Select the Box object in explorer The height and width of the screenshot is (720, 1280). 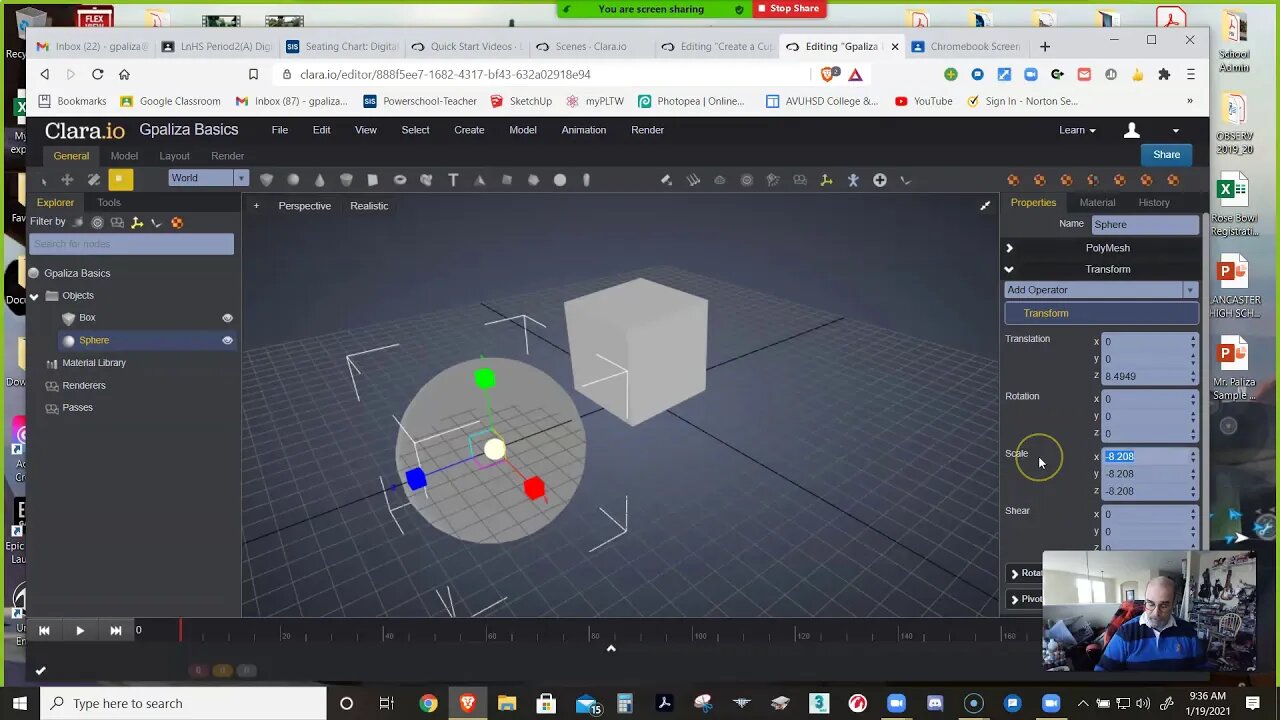pos(87,318)
